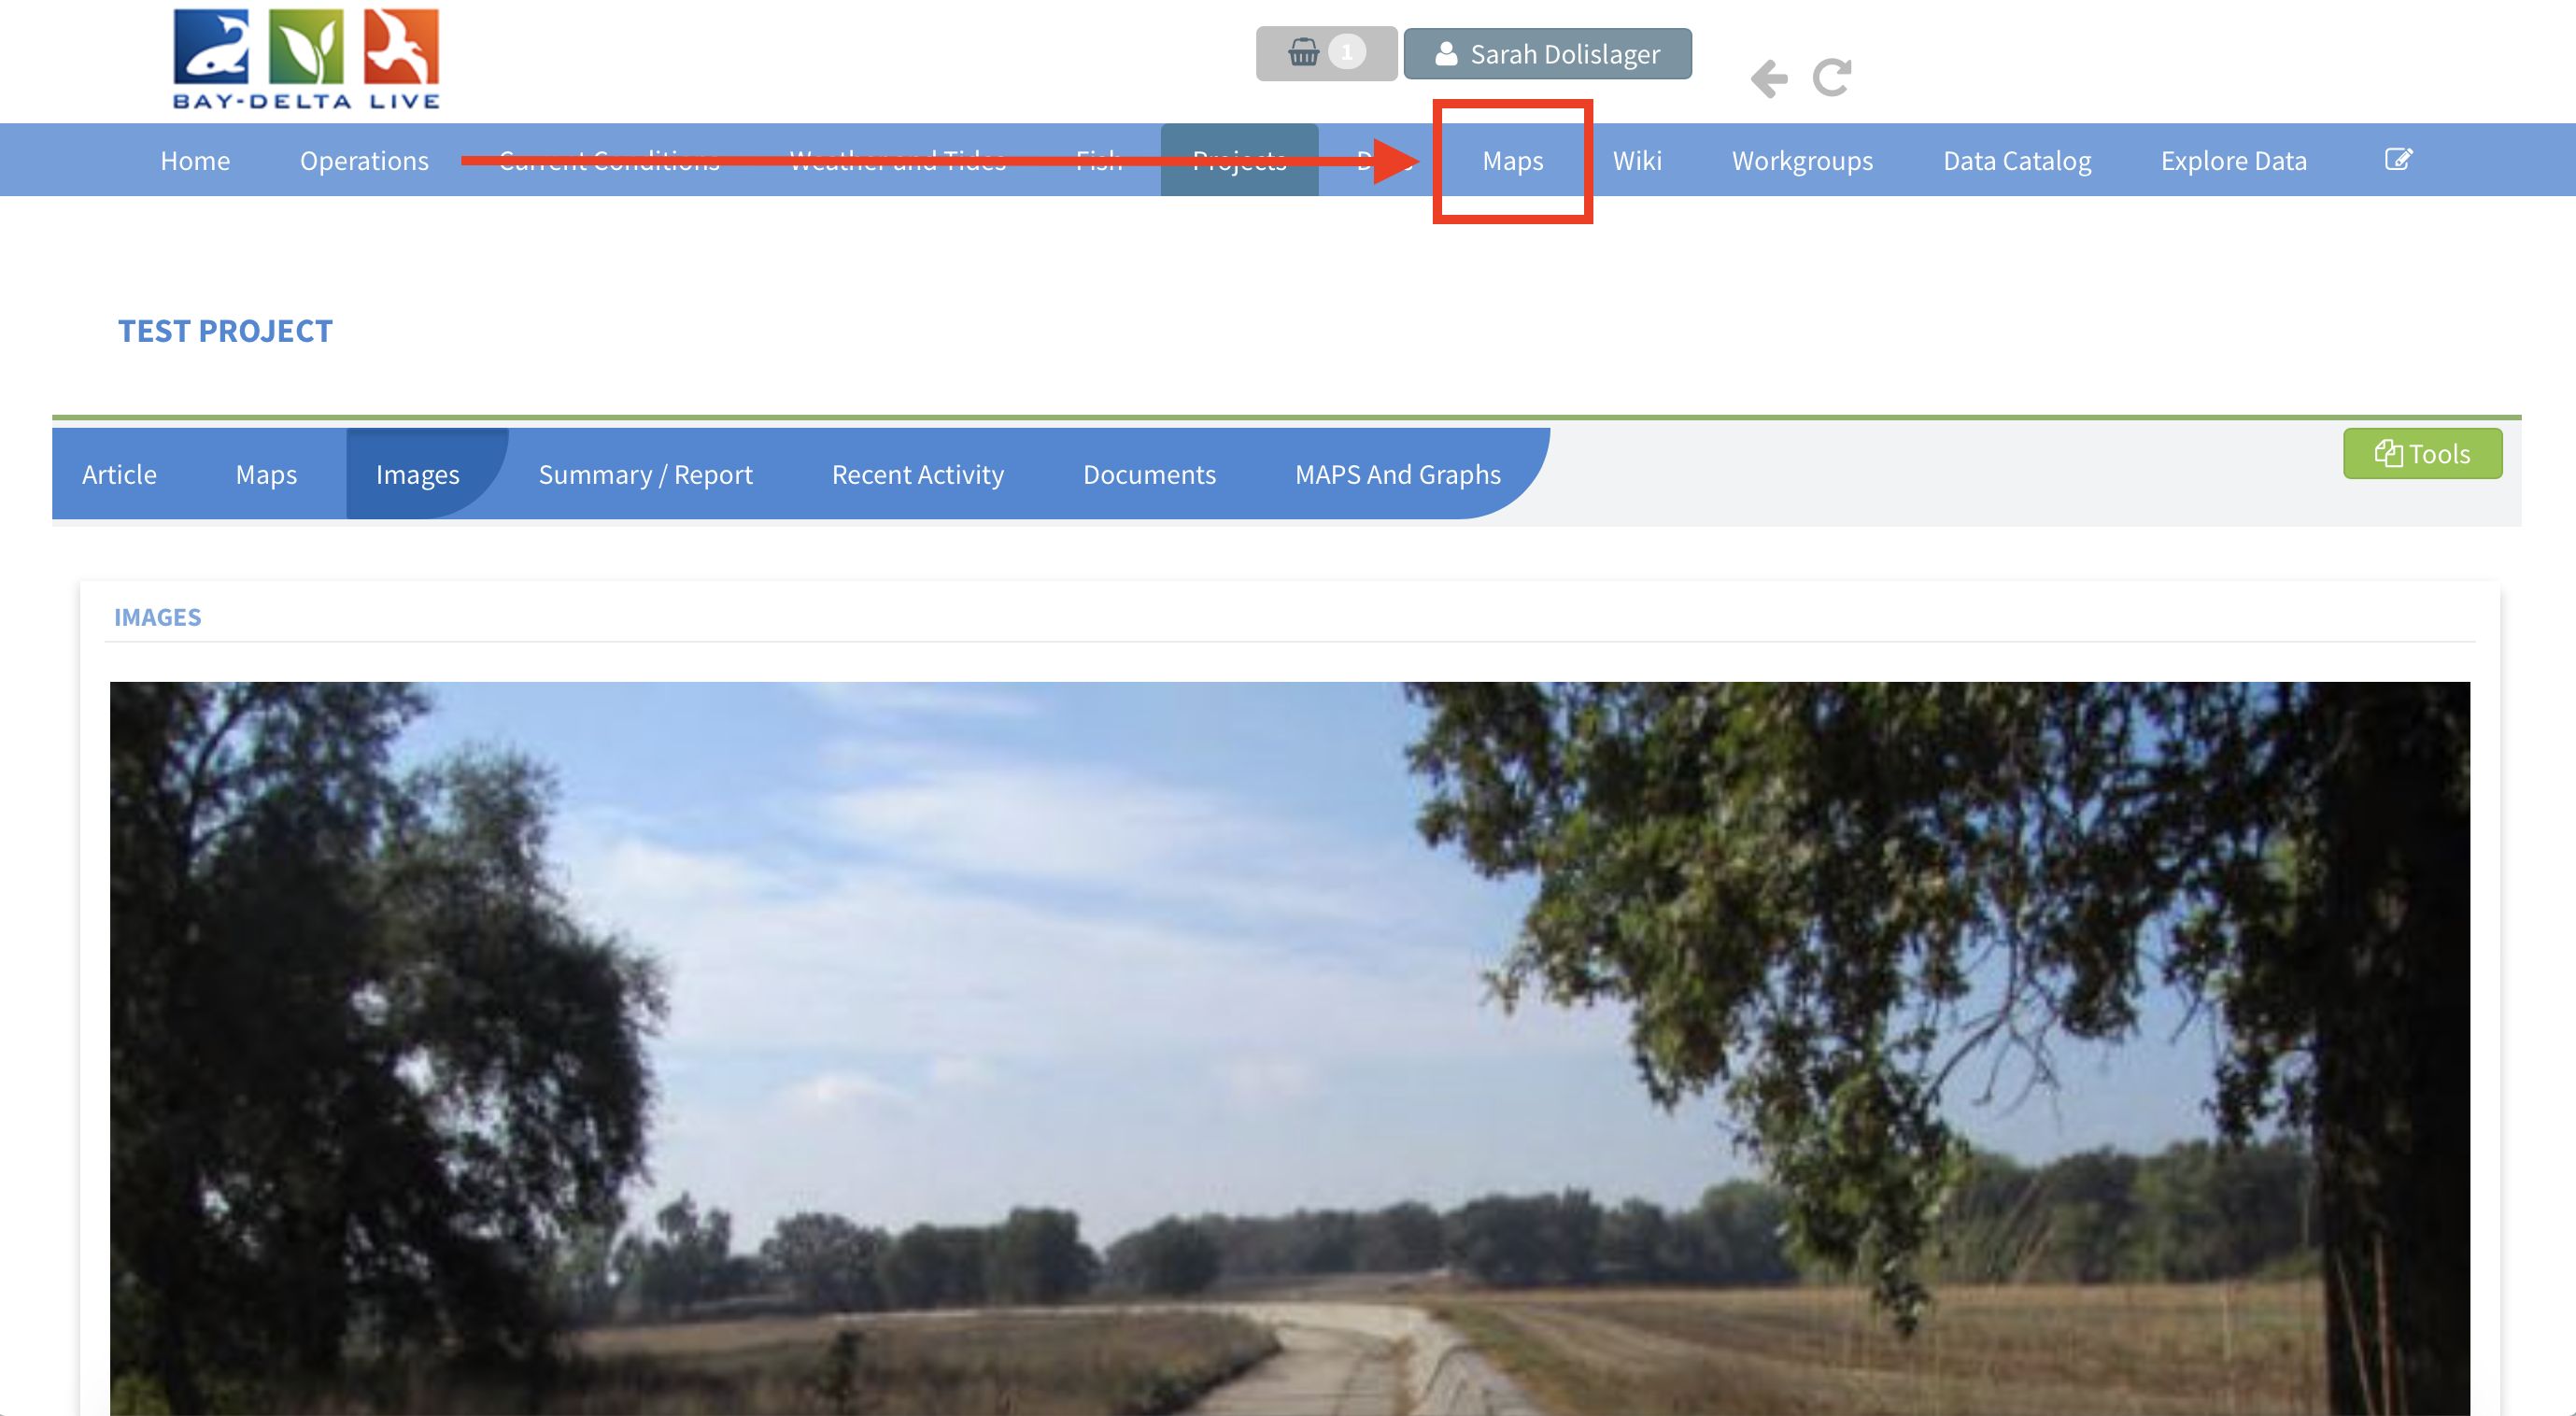Image resolution: width=2576 pixels, height=1416 pixels.
Task: Open Explore Data in the navbar
Action: tap(2233, 161)
